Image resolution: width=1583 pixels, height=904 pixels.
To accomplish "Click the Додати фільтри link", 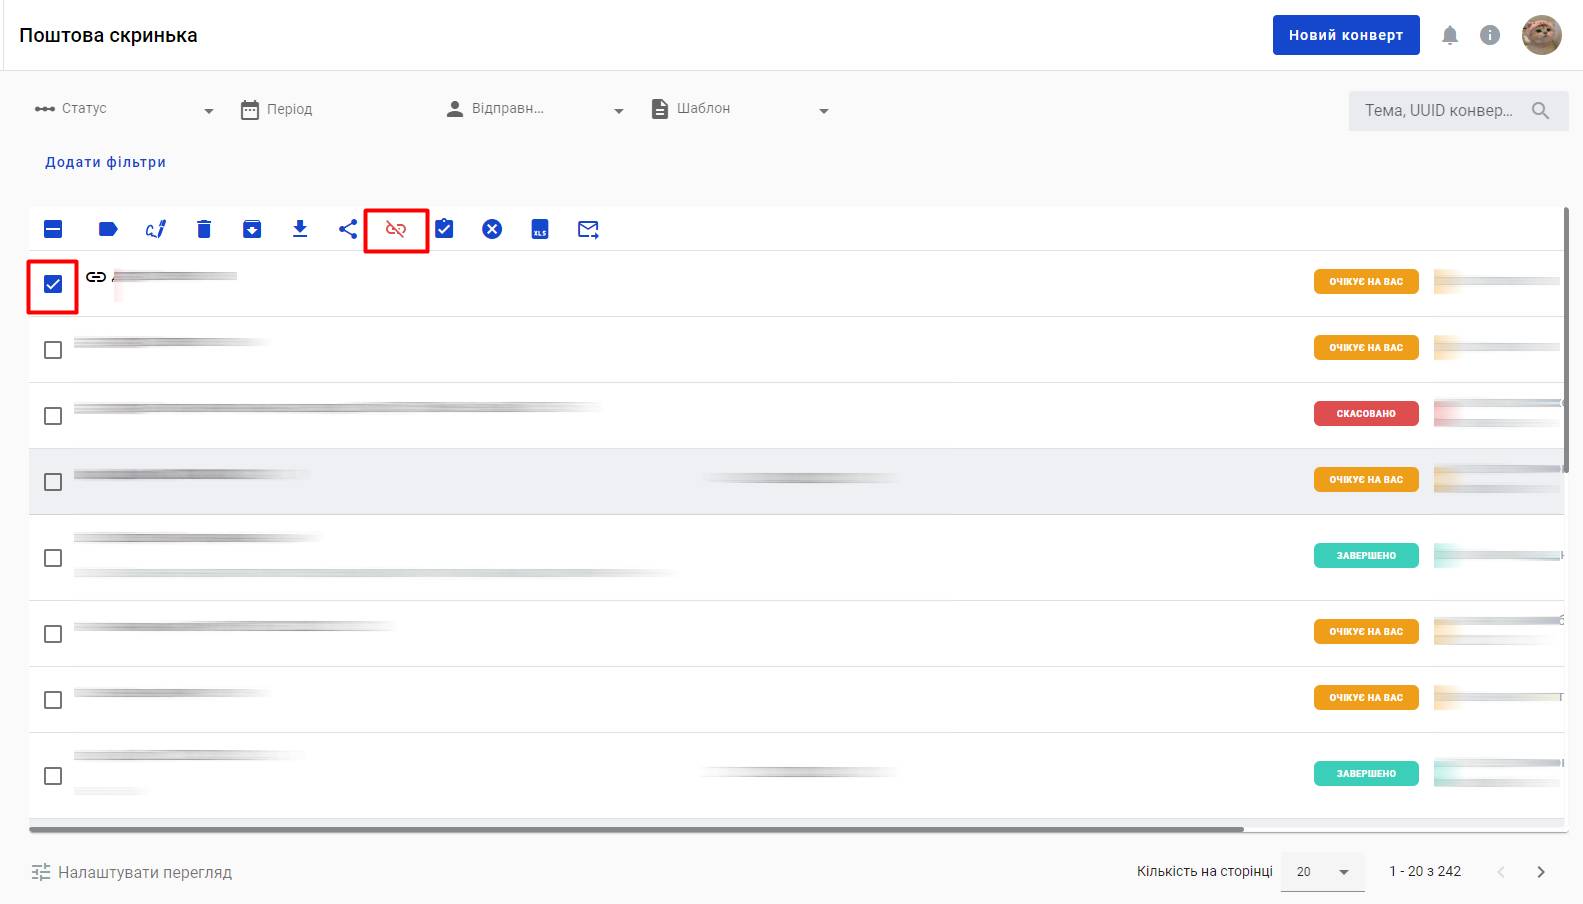I will click(105, 162).
